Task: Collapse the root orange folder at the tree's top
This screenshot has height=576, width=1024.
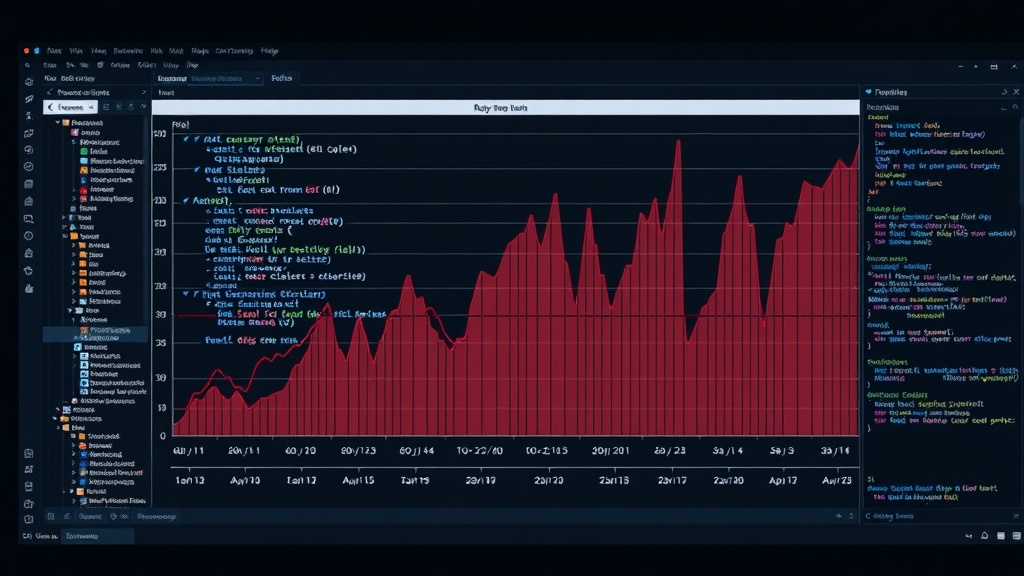Action: [57, 122]
